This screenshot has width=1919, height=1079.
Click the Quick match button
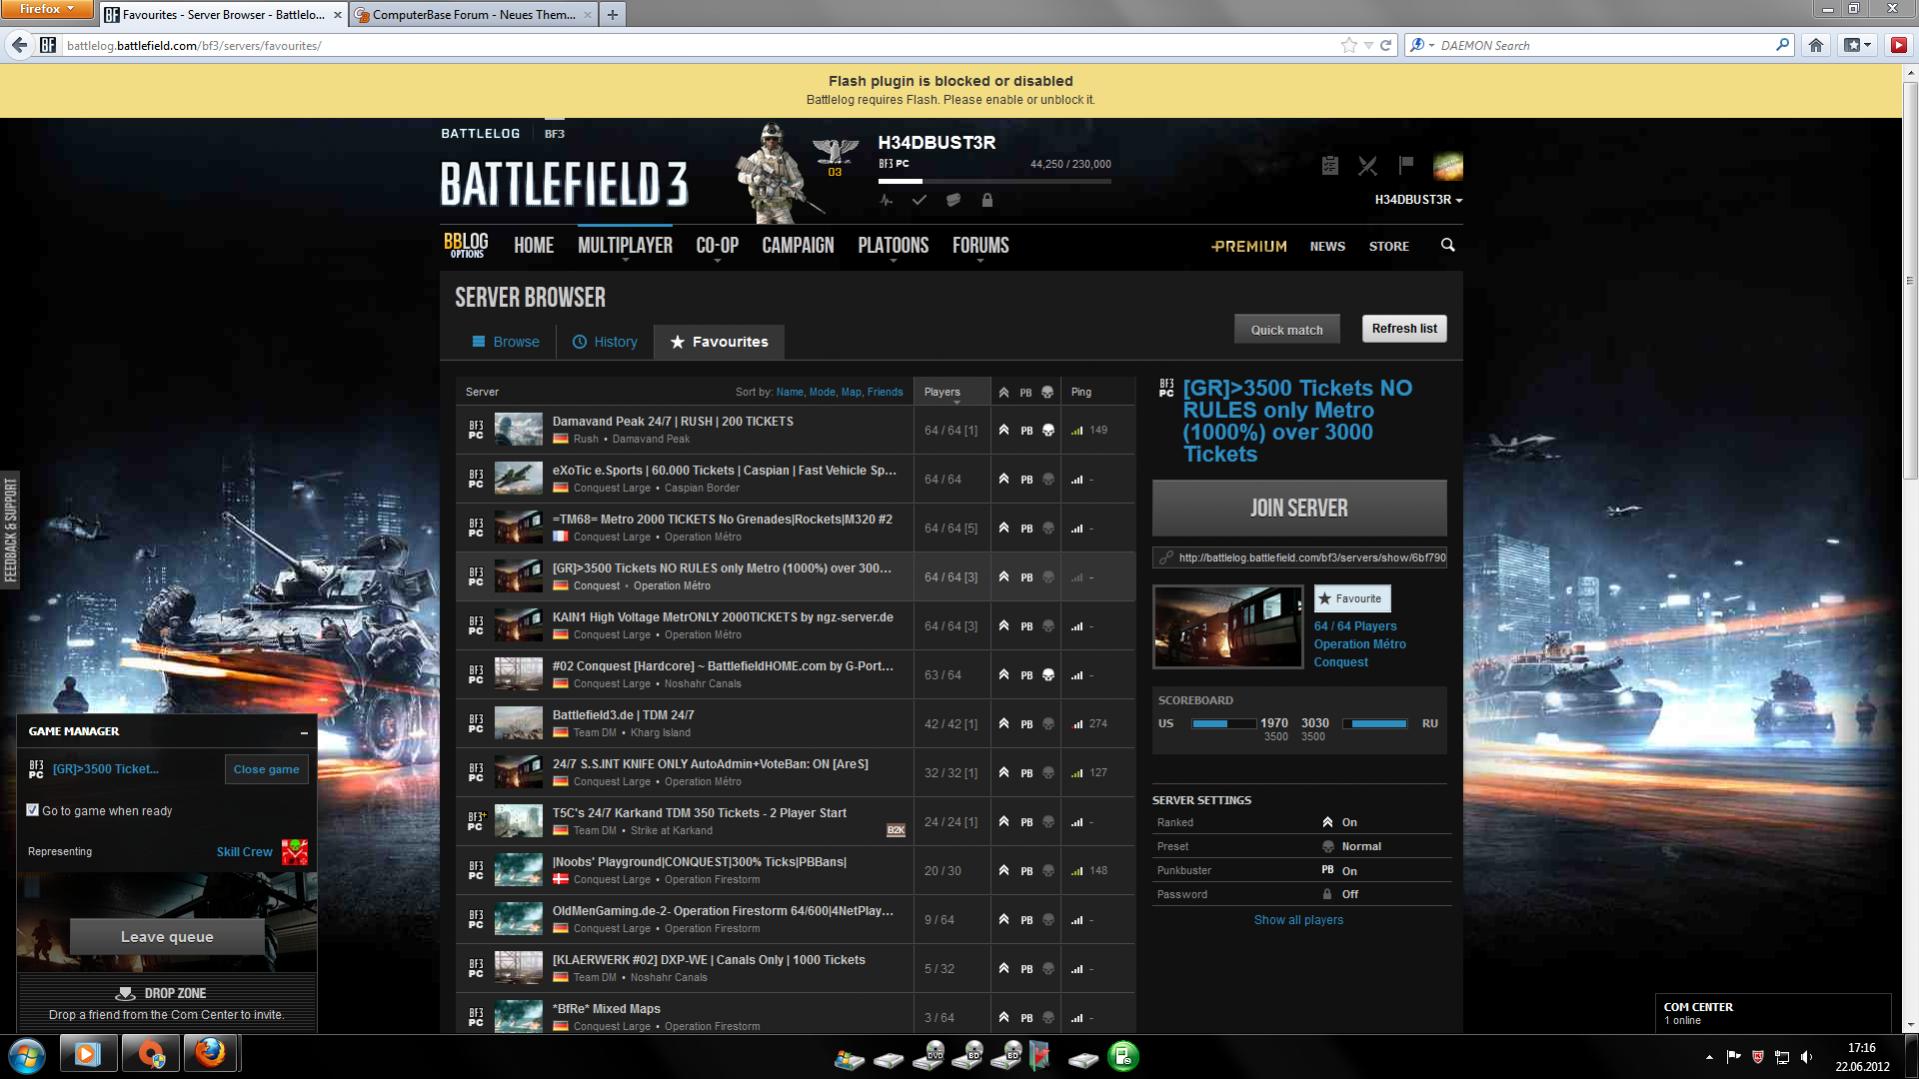click(1286, 329)
